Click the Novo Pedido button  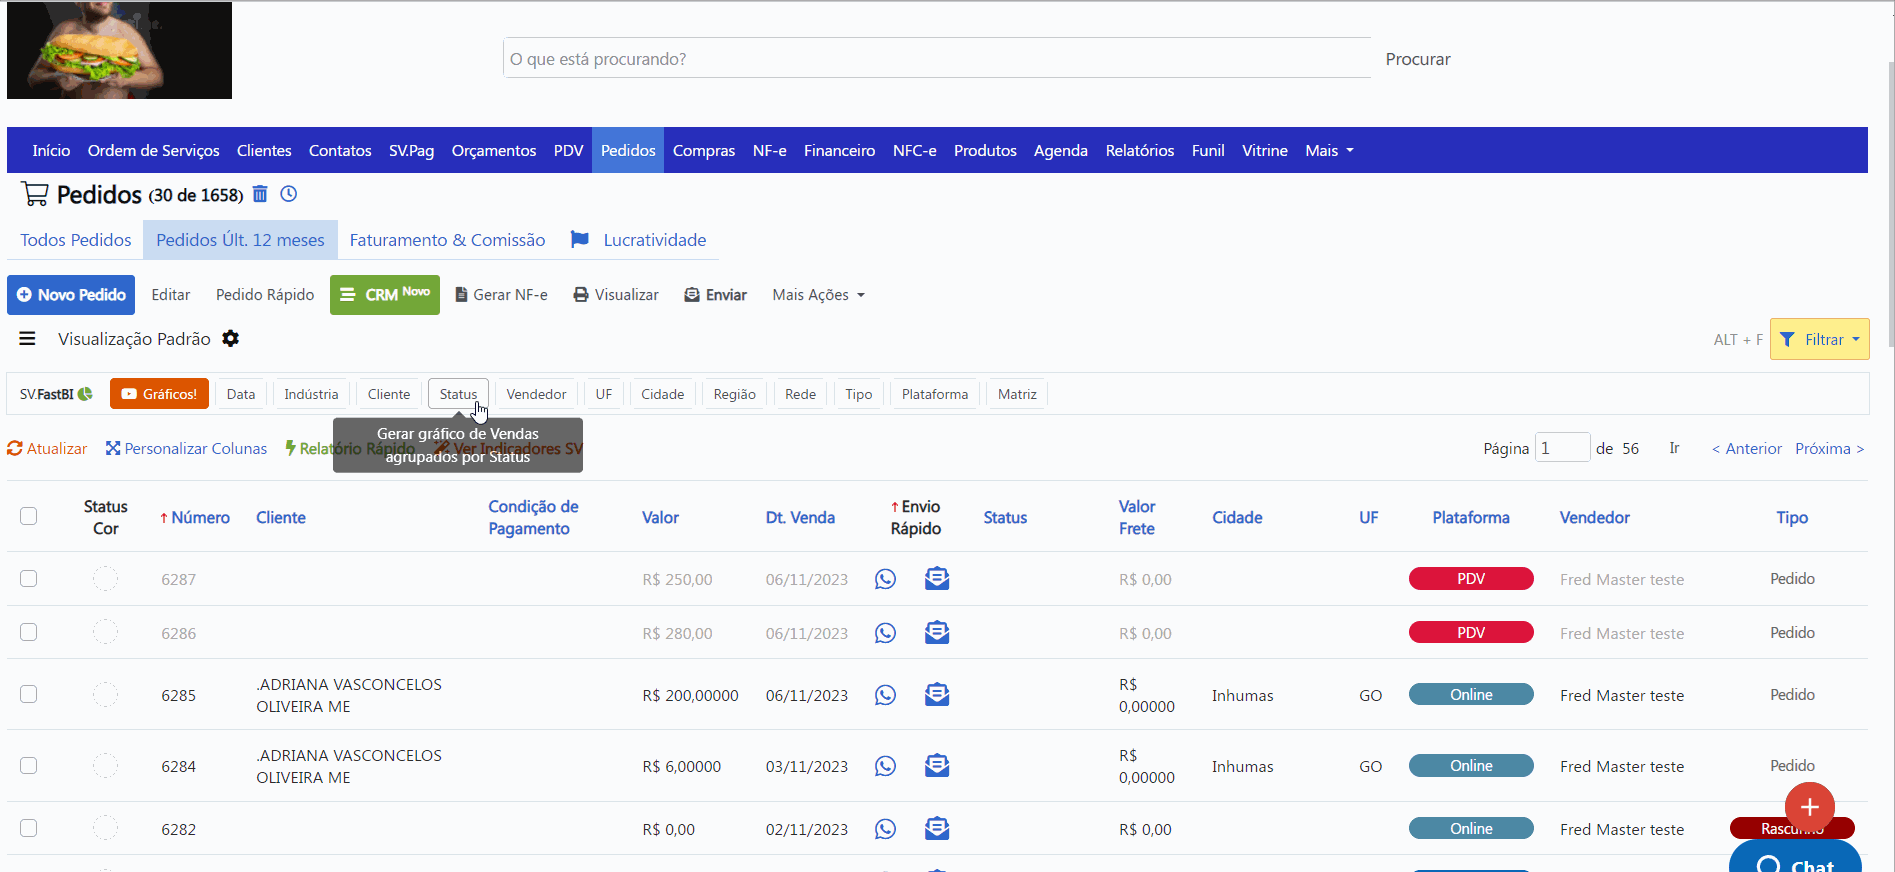[x=71, y=295]
